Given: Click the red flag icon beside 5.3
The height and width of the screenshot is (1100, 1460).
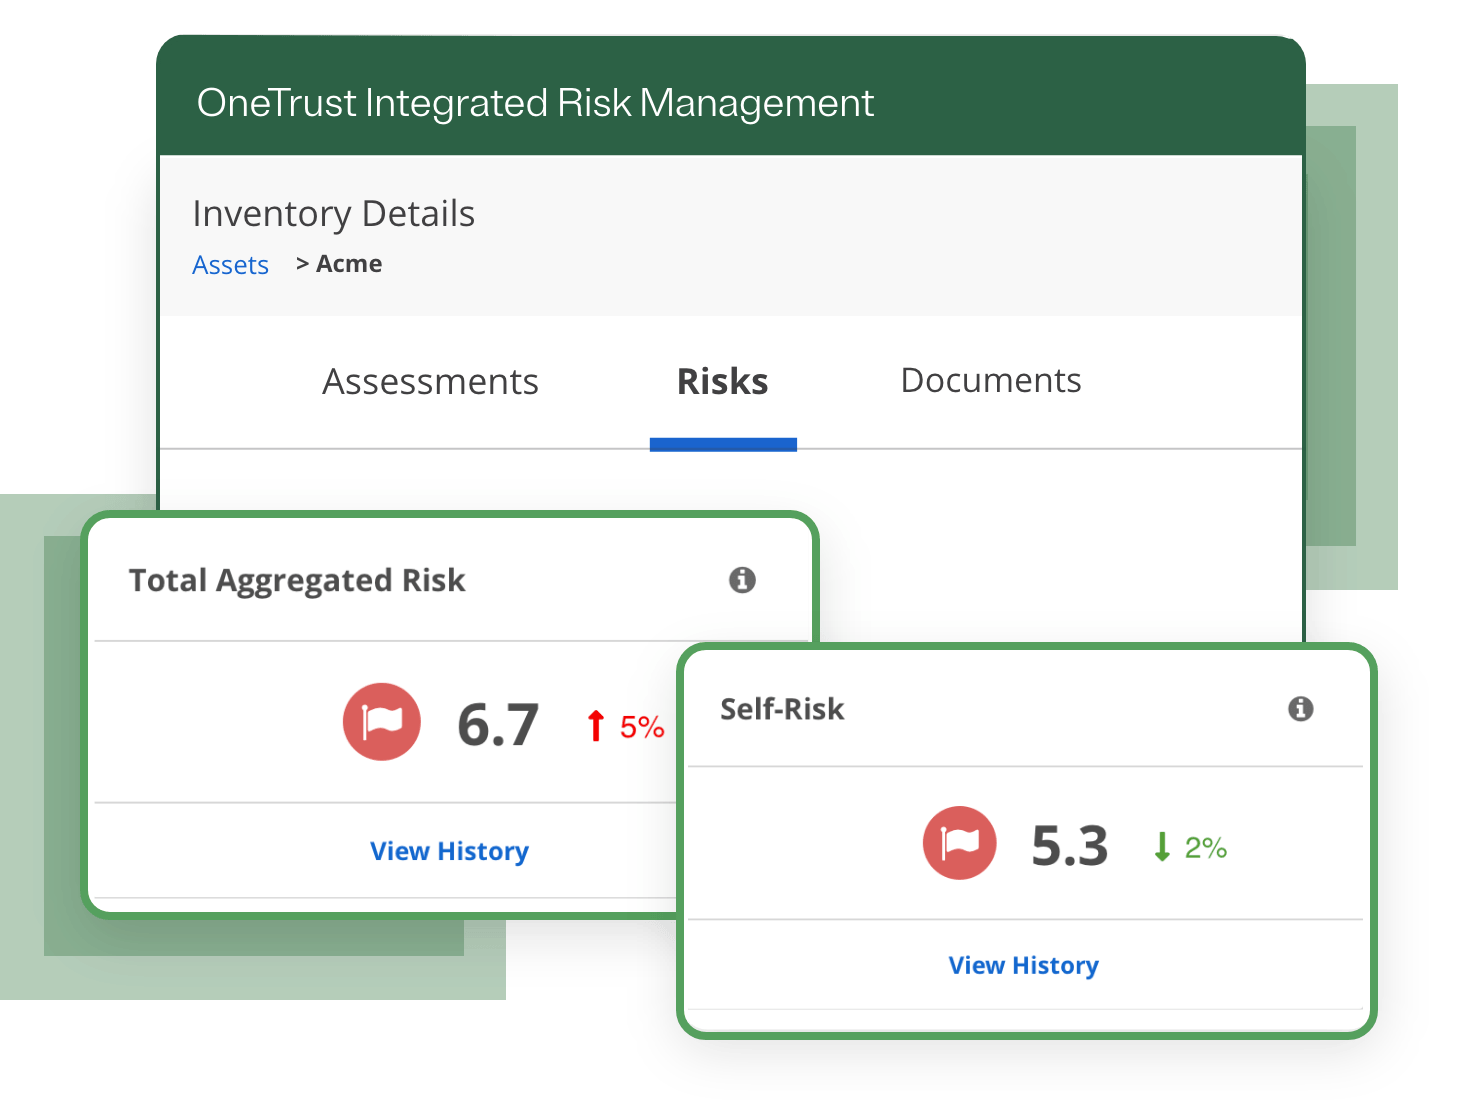Looking at the screenshot, I should 960,843.
